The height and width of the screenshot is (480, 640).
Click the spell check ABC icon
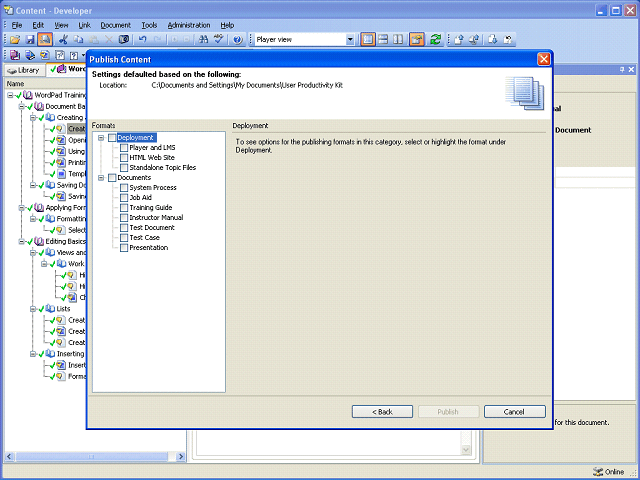tap(219, 40)
